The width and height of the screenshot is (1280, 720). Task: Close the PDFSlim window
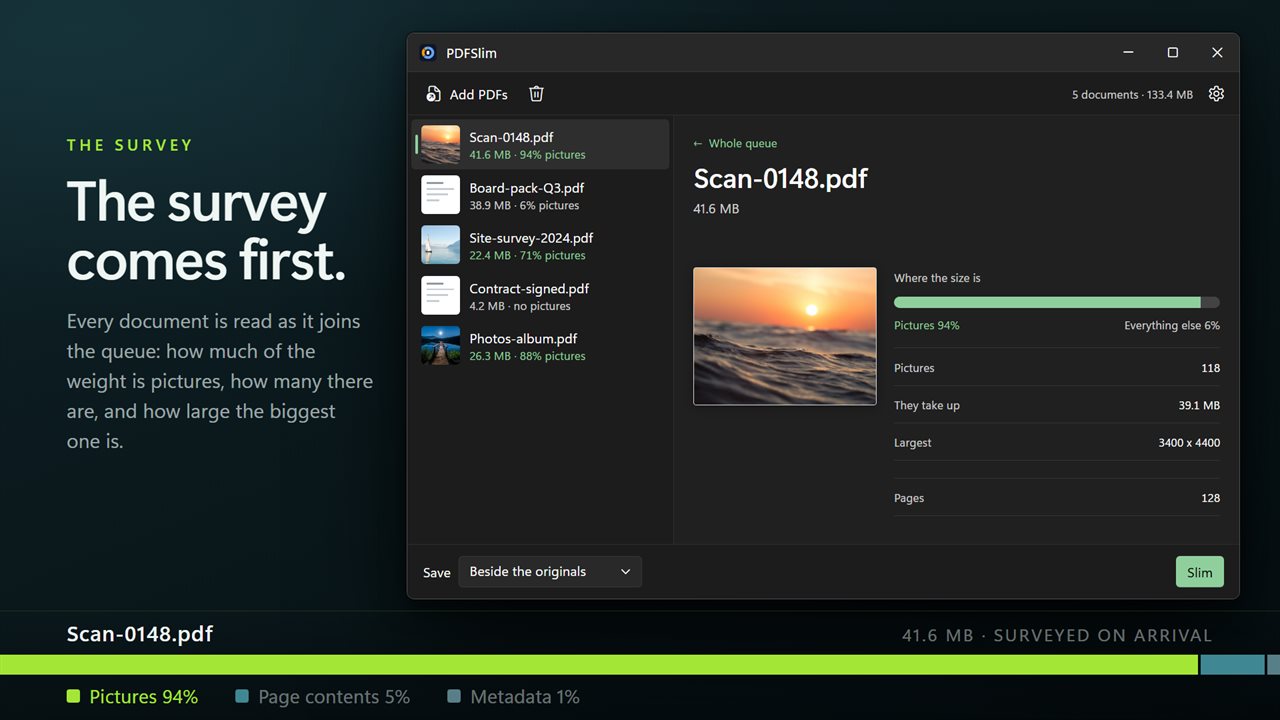tap(1217, 53)
